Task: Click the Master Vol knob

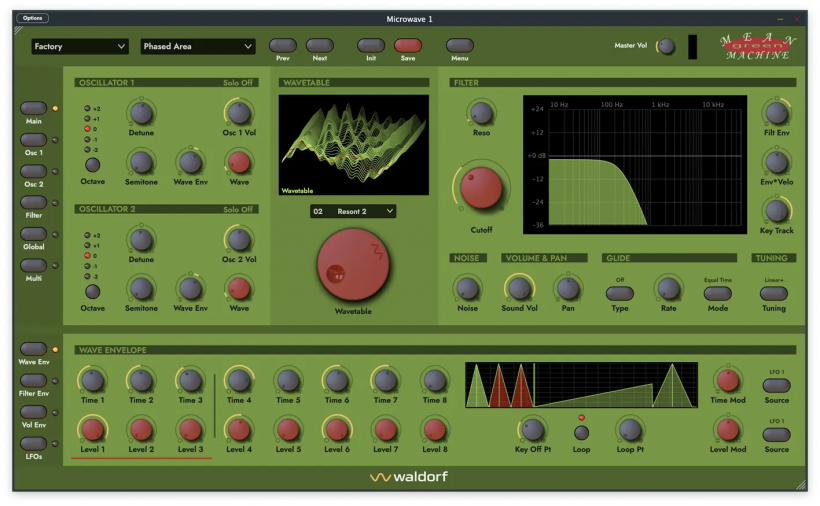Action: 666,47
